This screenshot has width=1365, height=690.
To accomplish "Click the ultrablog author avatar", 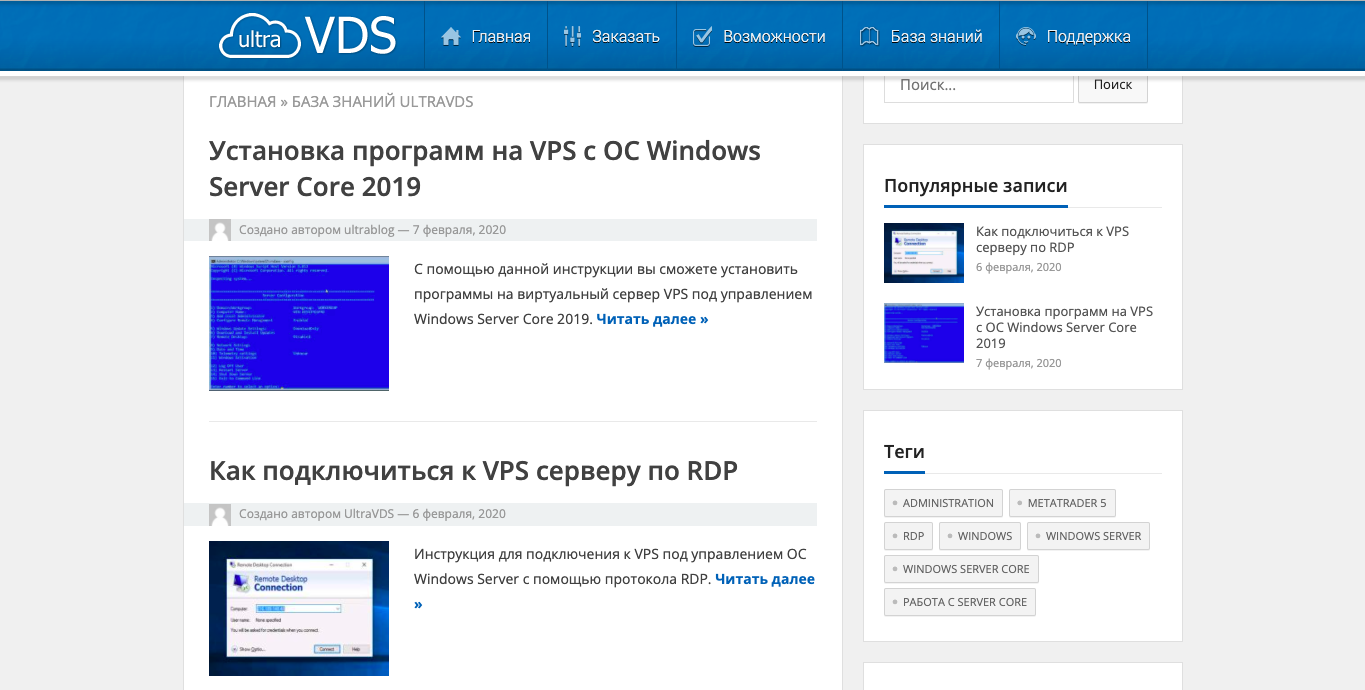I will (x=220, y=230).
